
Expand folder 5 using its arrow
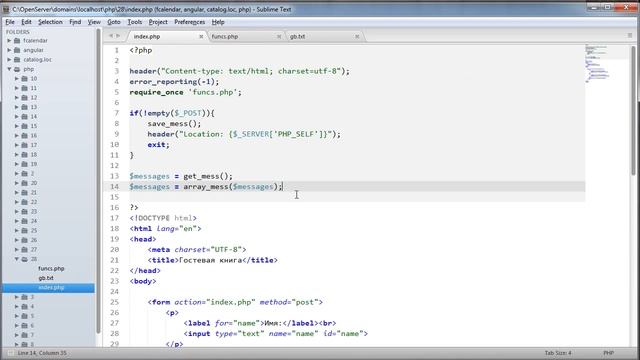click(17, 316)
